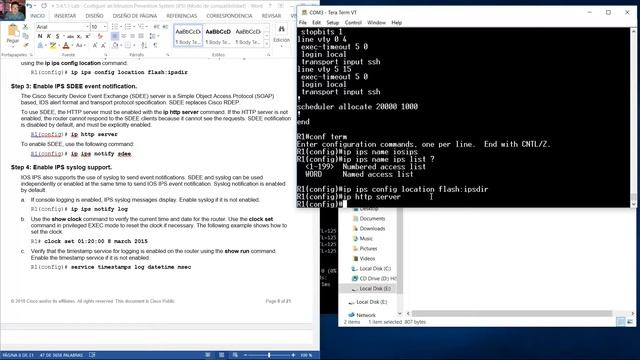Open the font size 10 dropdown
Screen dimensions: 640x360
tap(105, 27)
